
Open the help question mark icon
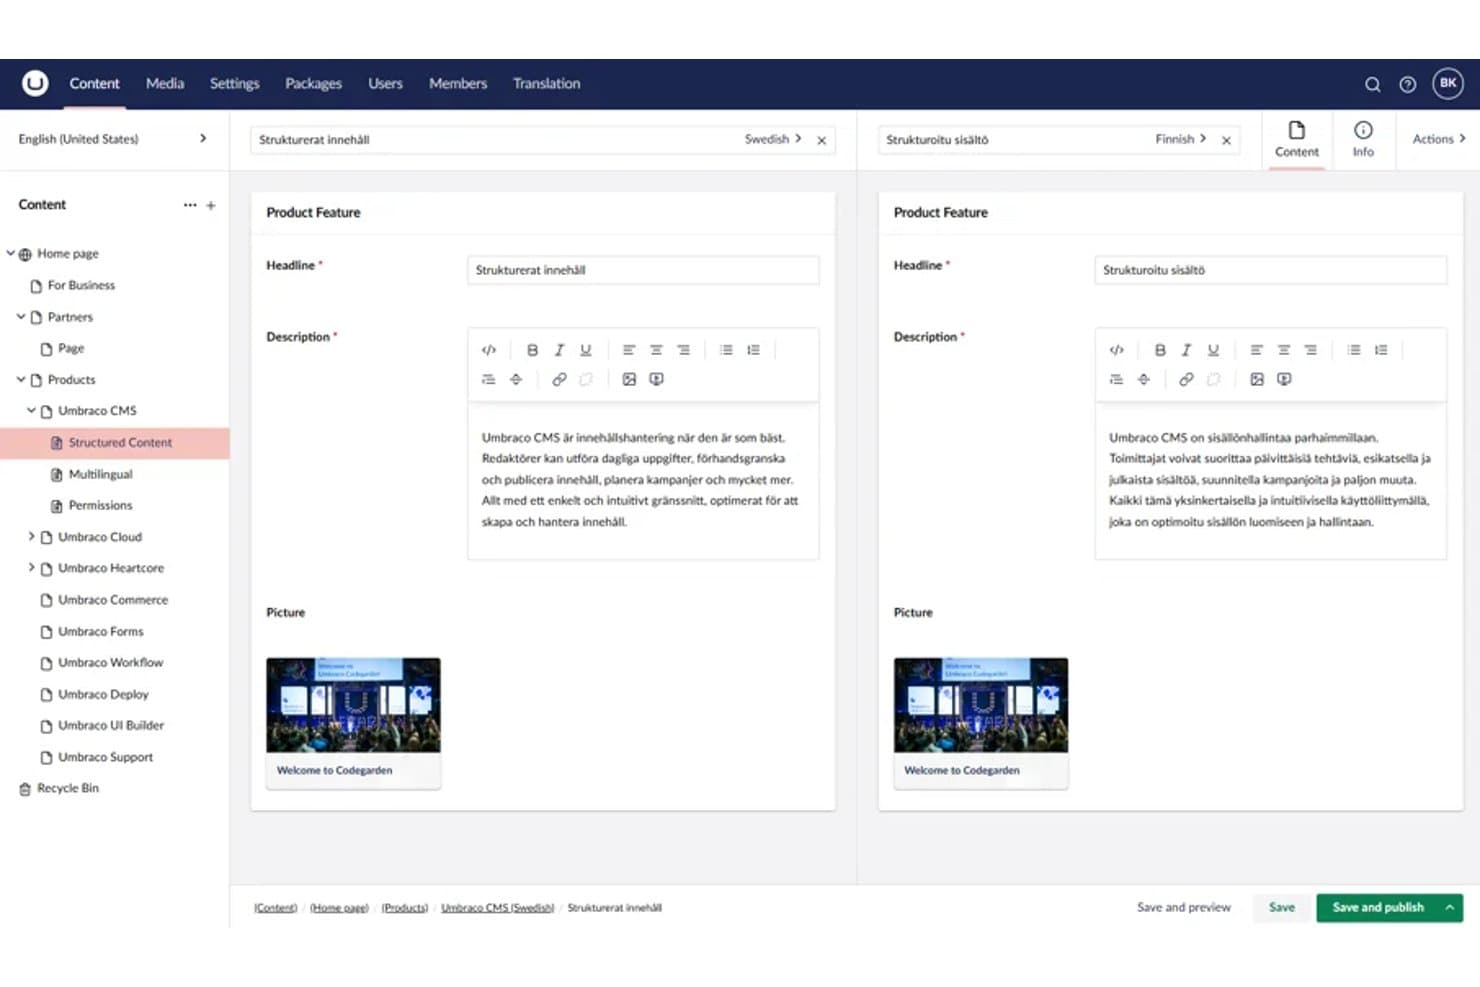1407,84
